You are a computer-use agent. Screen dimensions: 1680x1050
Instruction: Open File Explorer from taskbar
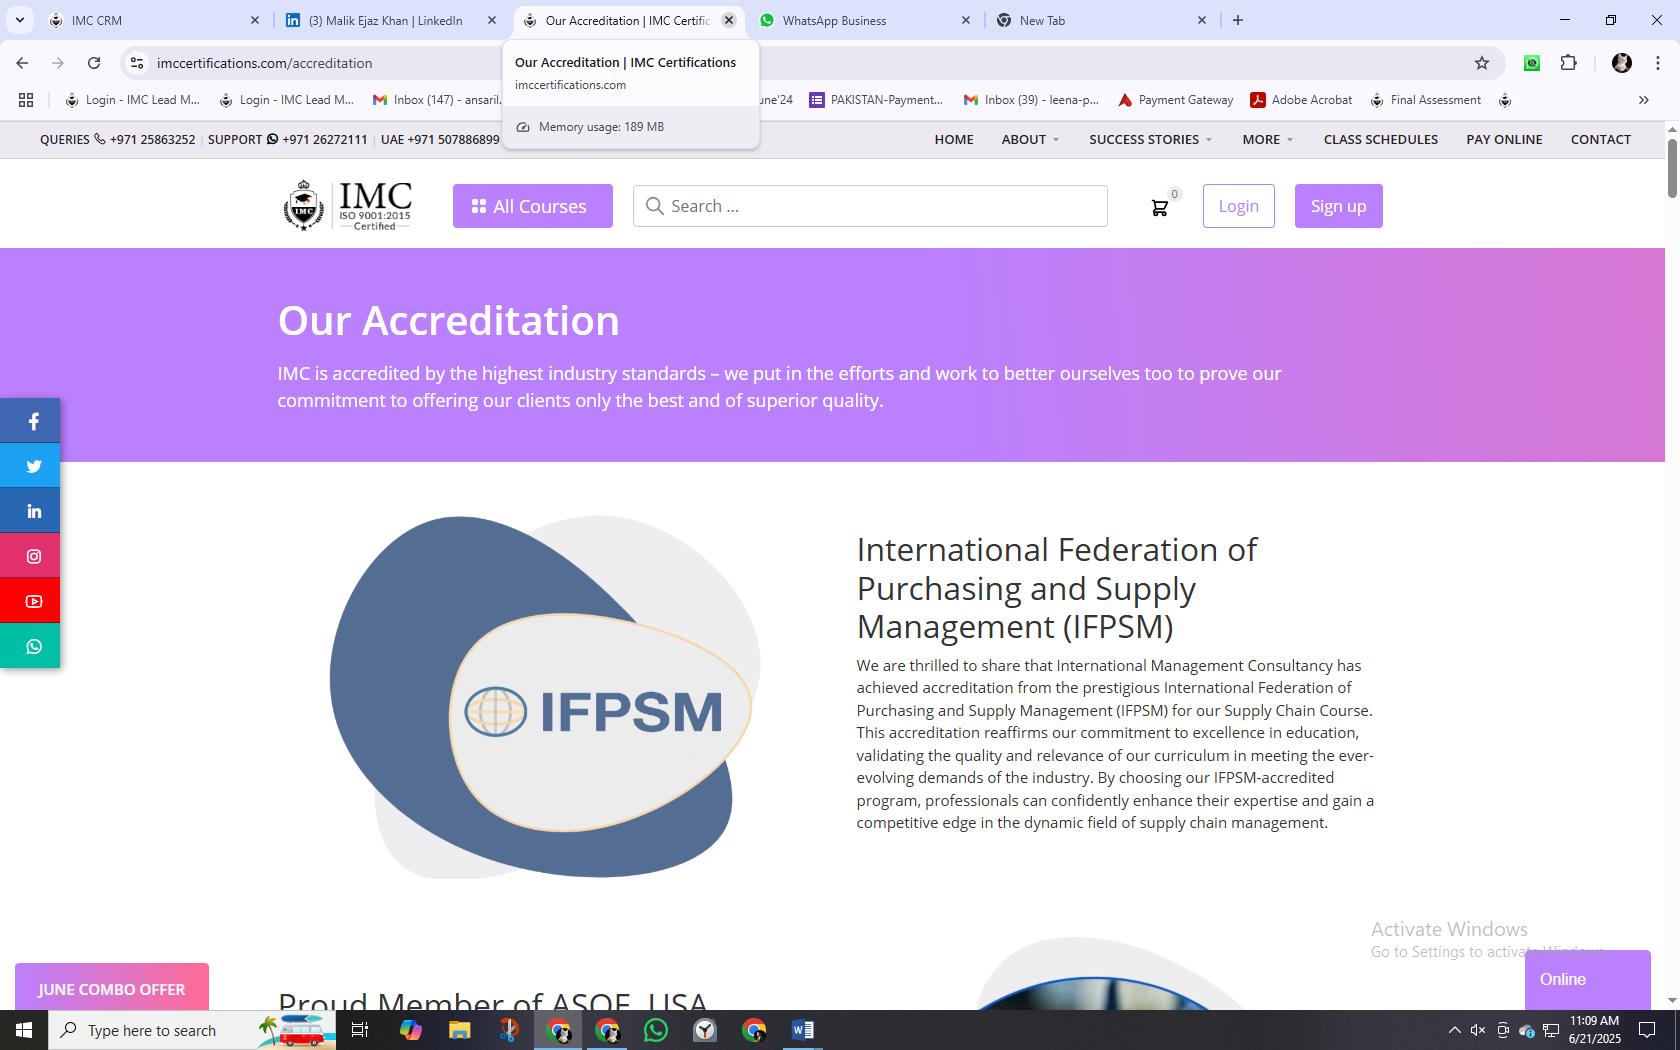click(x=459, y=1030)
